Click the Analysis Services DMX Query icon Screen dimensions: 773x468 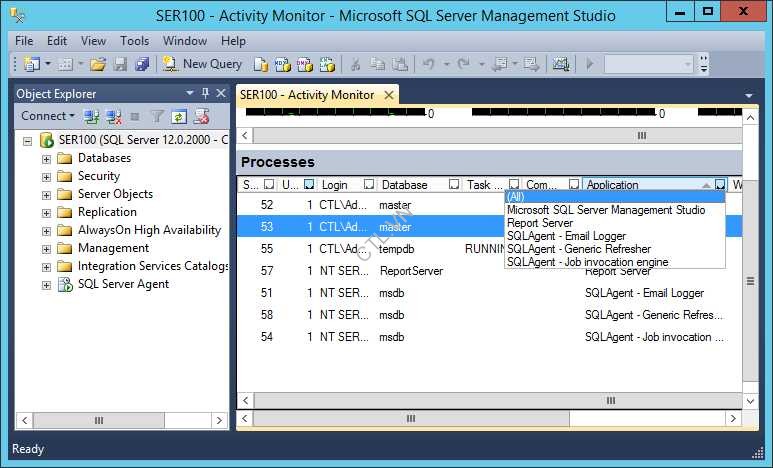click(305, 65)
